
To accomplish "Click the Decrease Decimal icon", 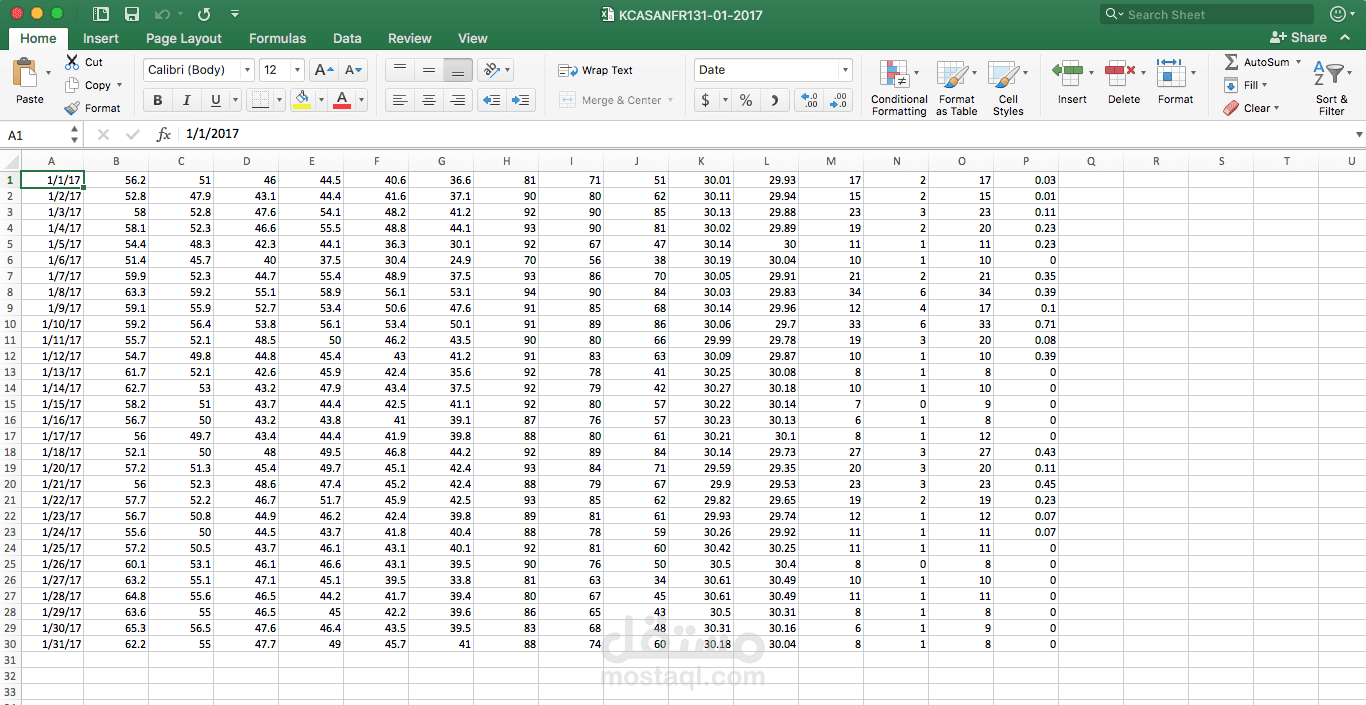I will [x=838, y=100].
